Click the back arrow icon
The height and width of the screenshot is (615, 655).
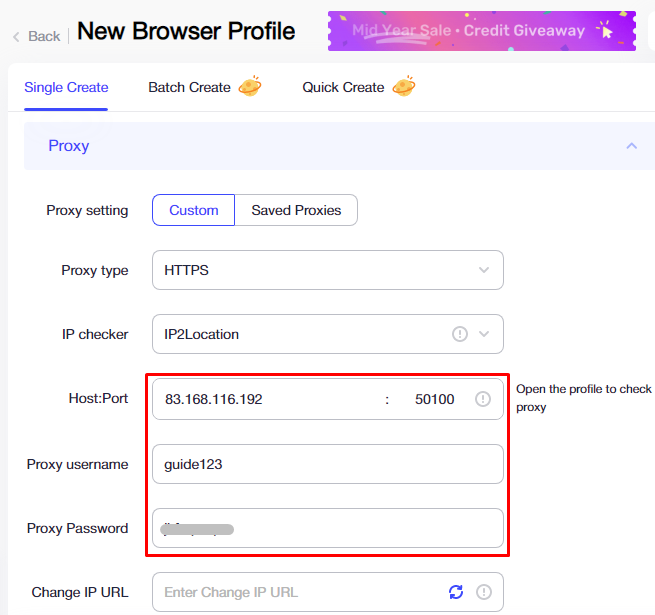(16, 37)
